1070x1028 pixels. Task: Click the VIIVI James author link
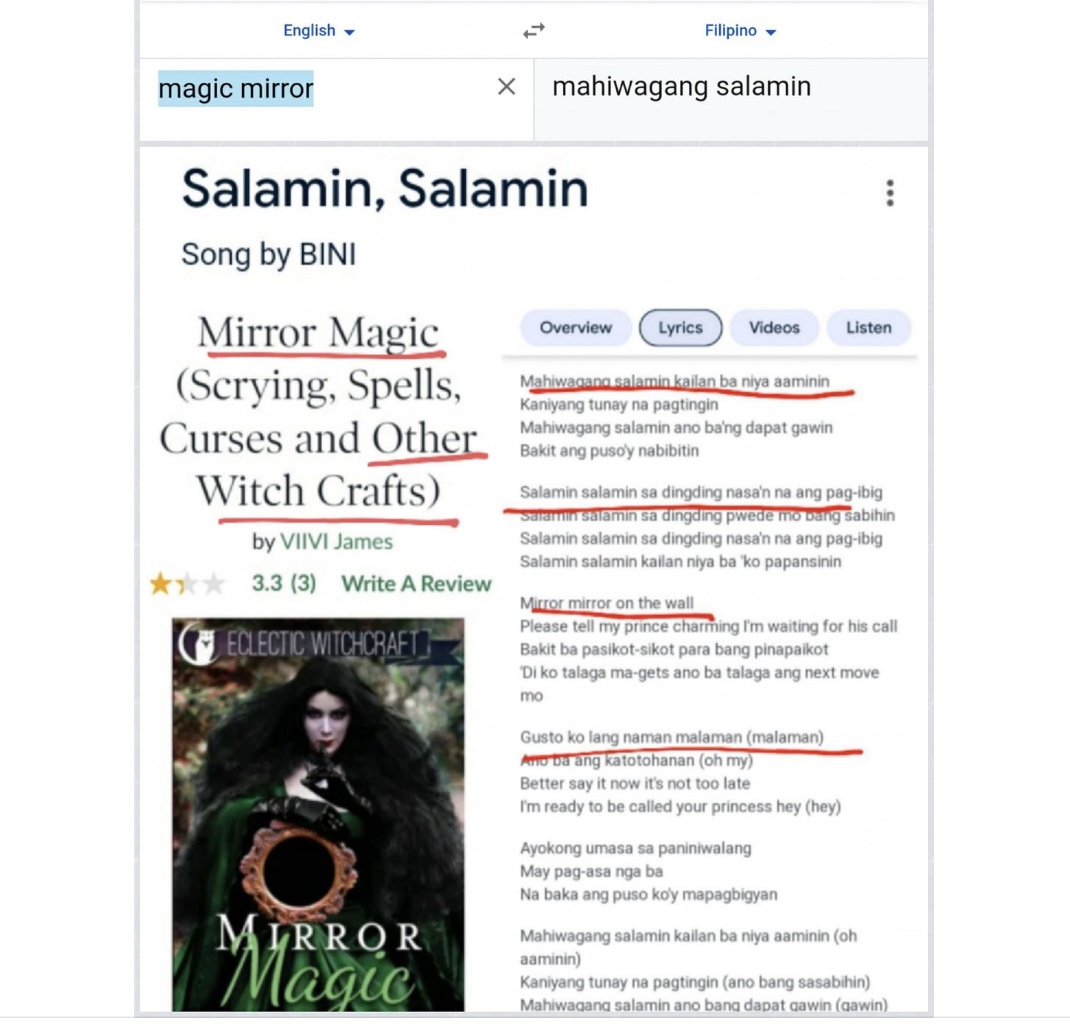[x=336, y=541]
